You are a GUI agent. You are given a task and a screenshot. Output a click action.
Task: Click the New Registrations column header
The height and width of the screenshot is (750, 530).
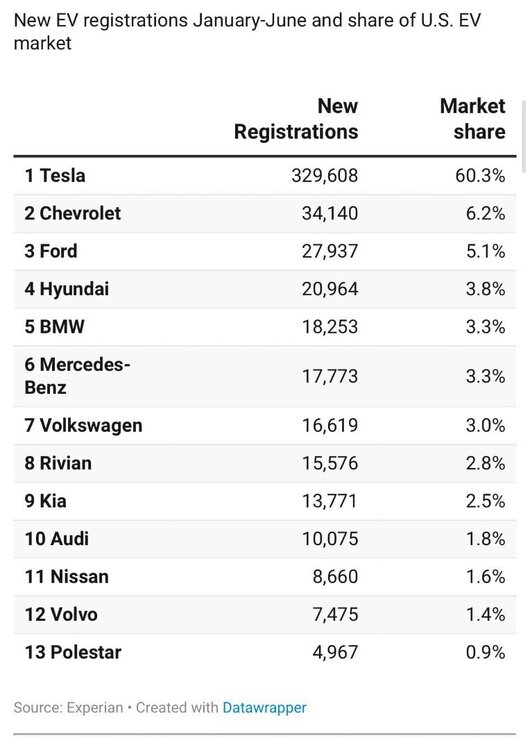[x=296, y=119]
